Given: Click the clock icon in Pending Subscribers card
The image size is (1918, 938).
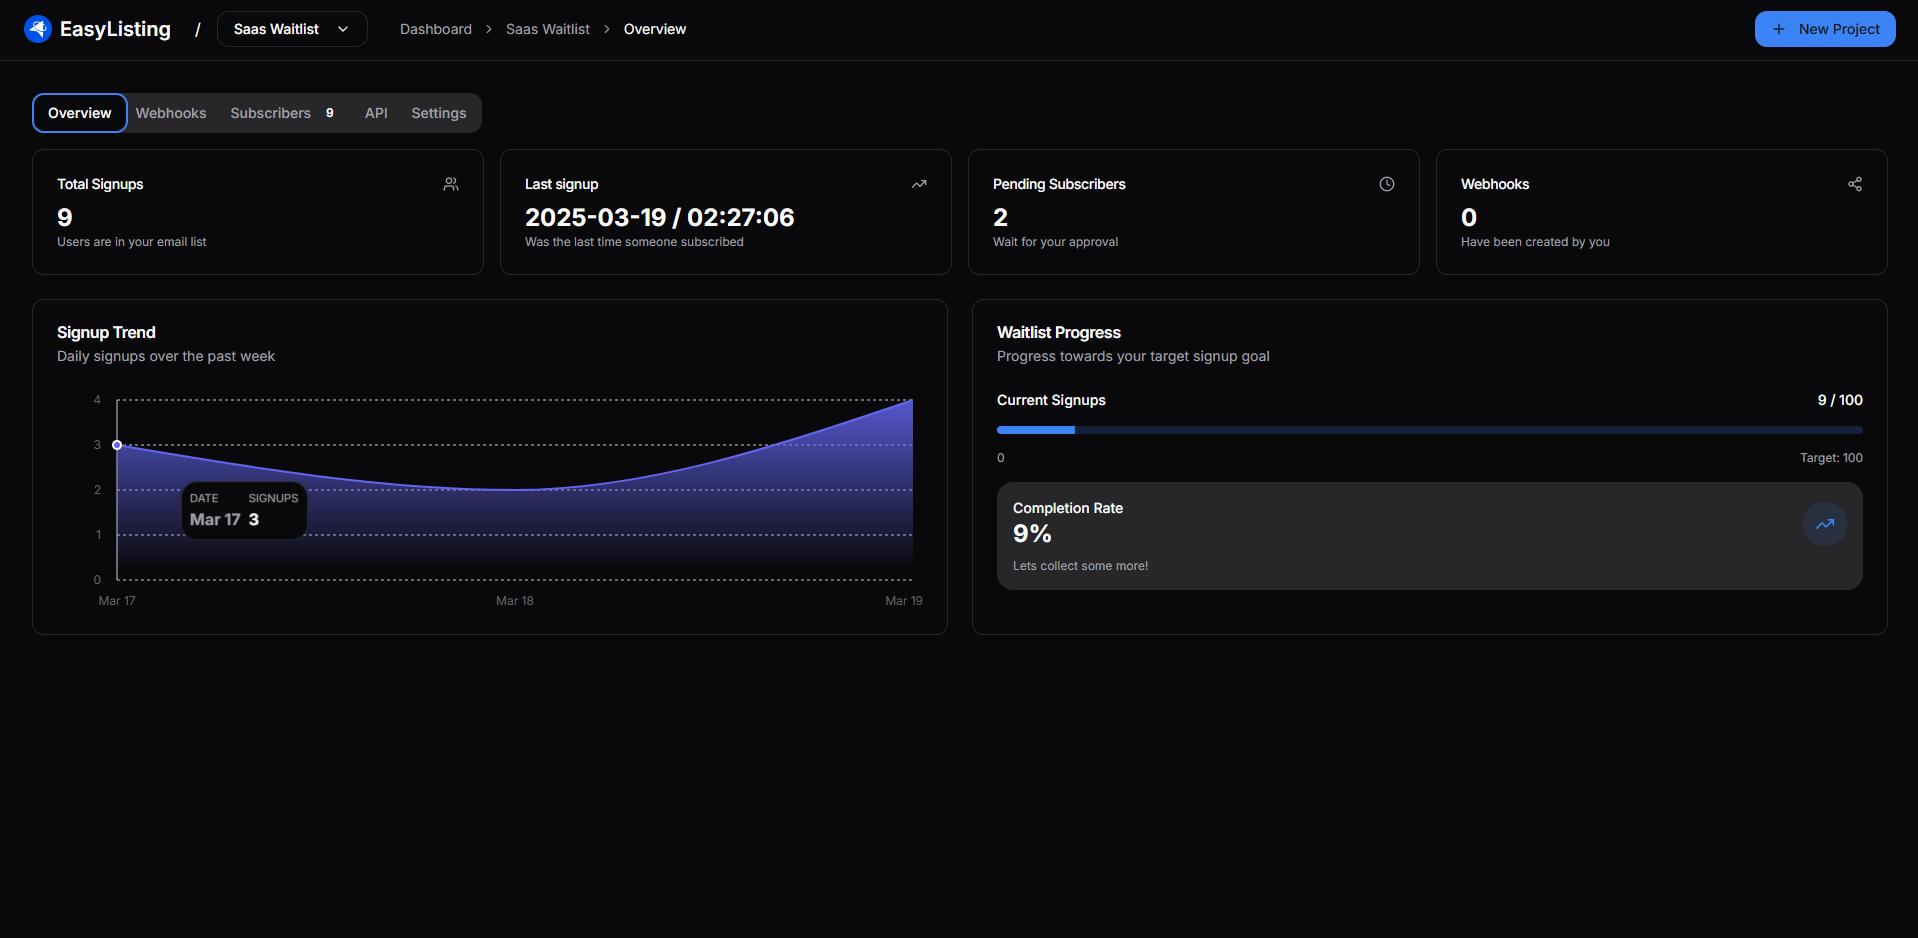Looking at the screenshot, I should pos(1387,184).
